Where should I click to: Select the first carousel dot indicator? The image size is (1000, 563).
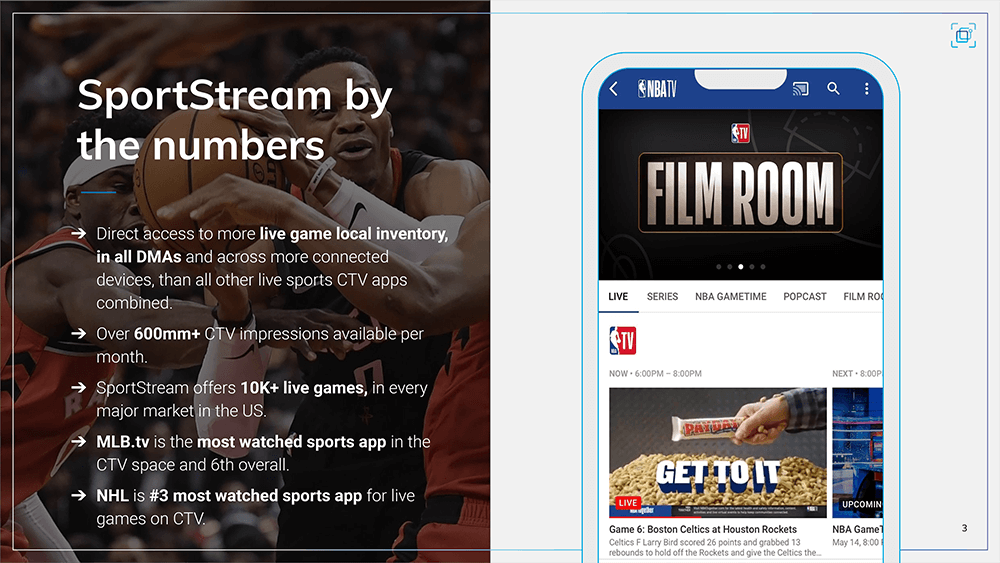click(x=717, y=267)
